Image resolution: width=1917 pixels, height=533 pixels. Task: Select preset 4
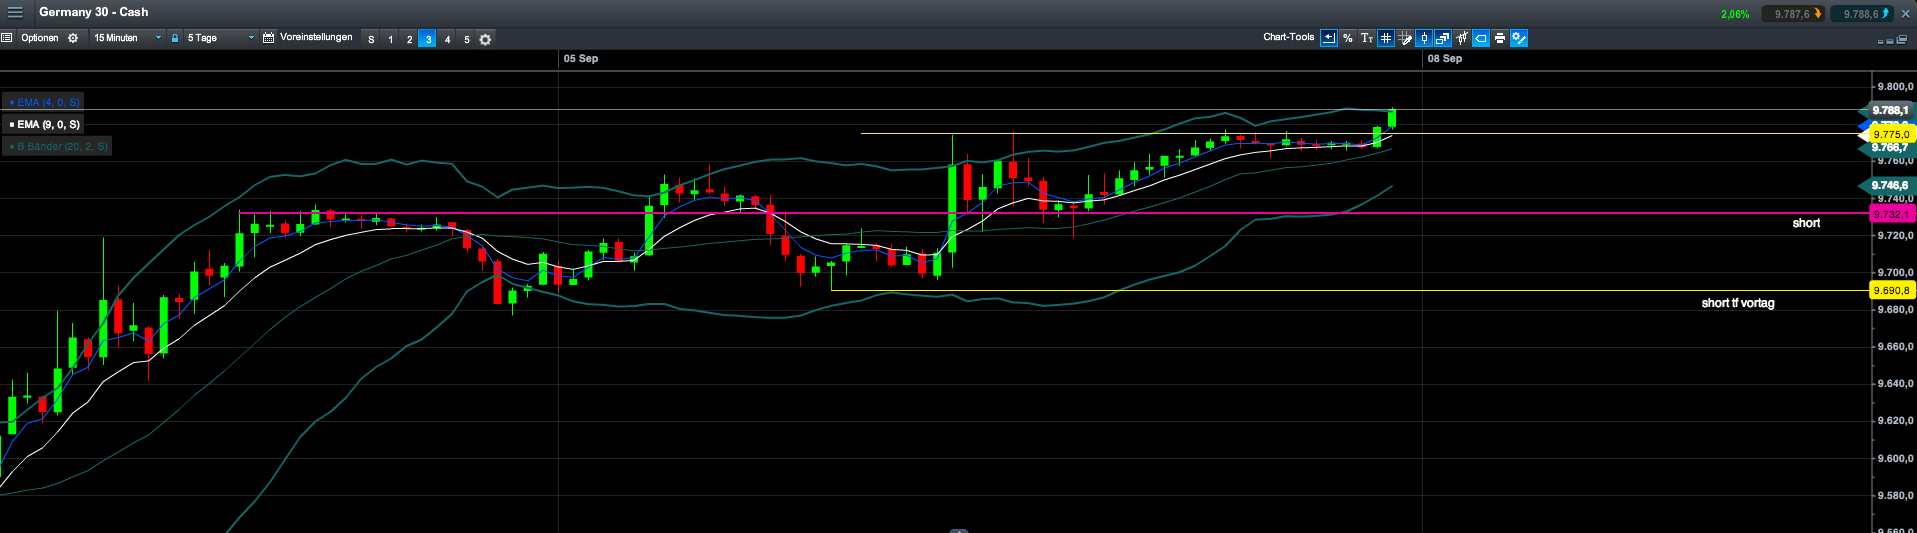coord(447,39)
